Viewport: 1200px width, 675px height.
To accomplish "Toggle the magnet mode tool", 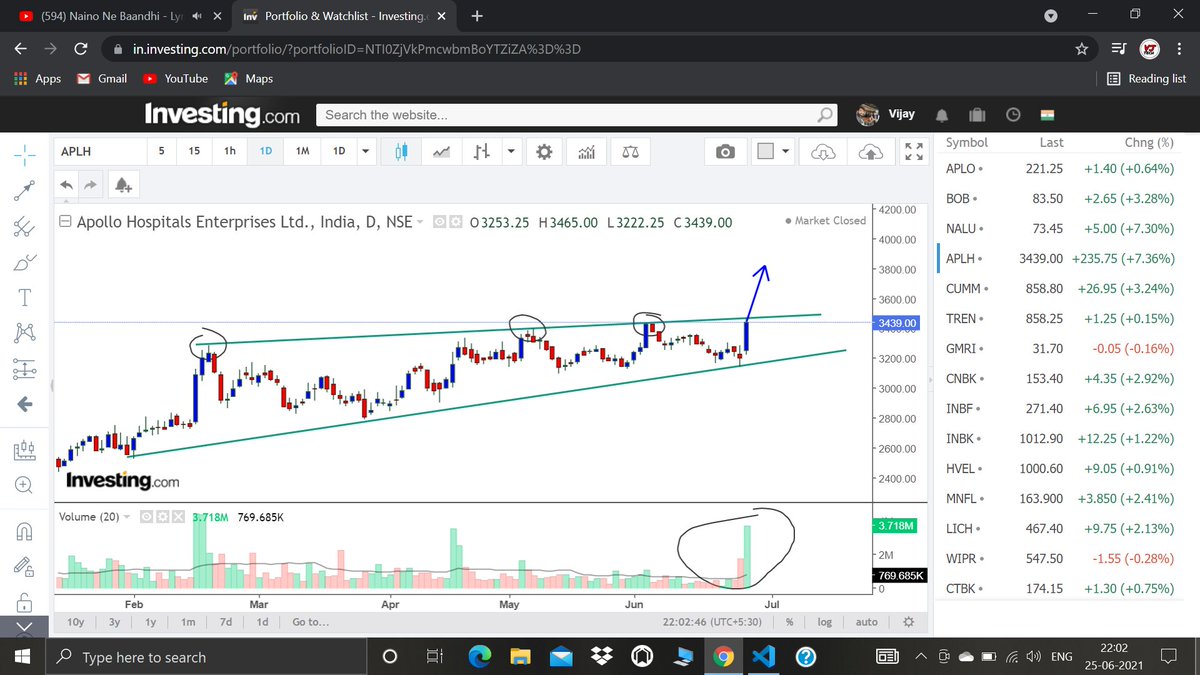I will (x=25, y=530).
